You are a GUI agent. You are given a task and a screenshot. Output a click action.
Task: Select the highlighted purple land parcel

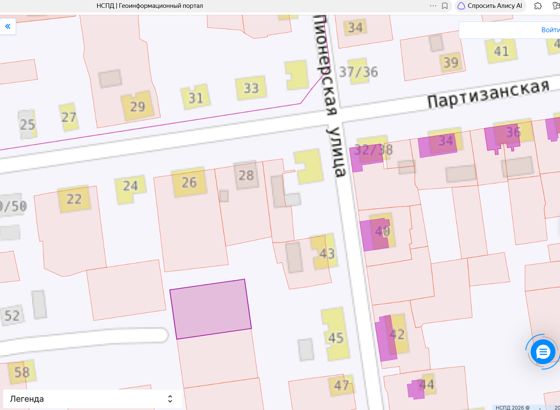point(211,309)
